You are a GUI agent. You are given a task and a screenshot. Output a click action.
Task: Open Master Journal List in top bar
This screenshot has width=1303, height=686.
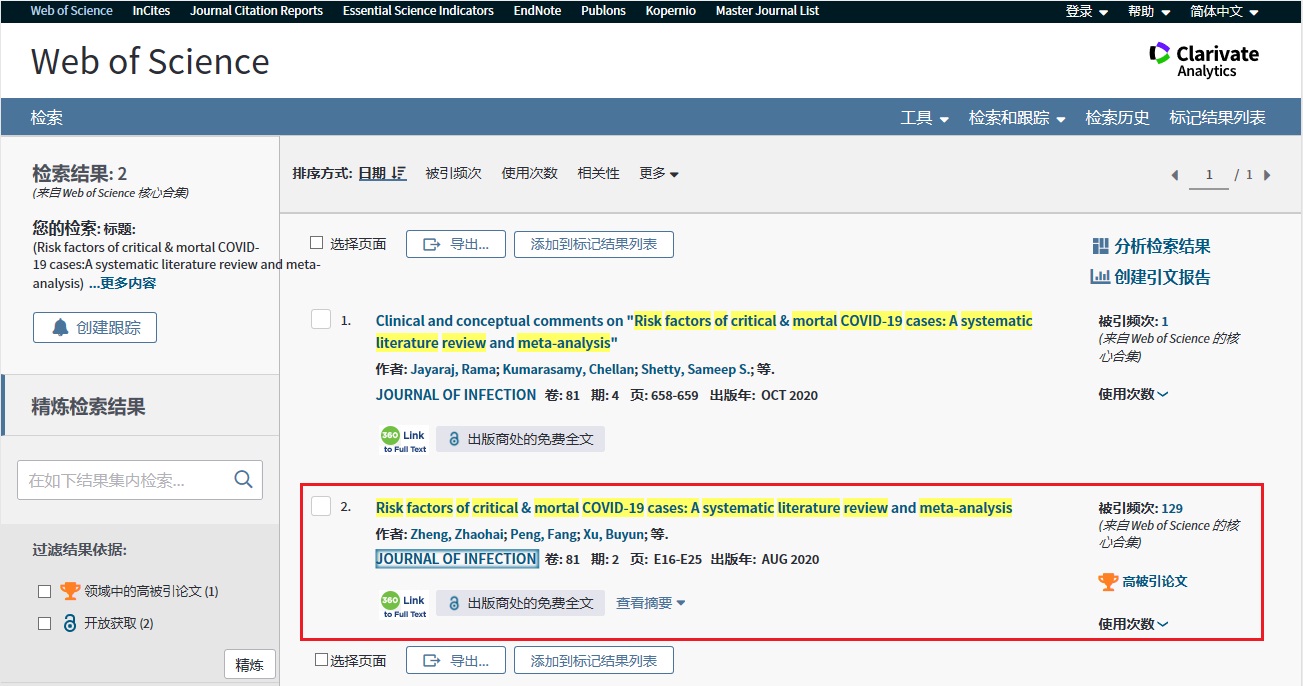click(x=767, y=11)
